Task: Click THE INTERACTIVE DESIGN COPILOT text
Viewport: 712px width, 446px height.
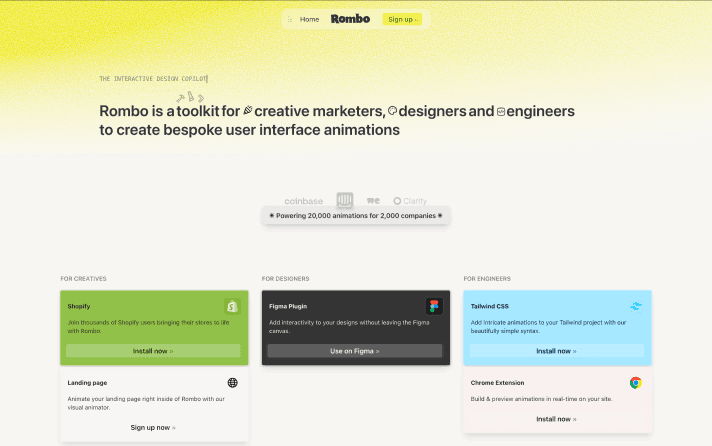Action: pyautogui.click(x=153, y=79)
